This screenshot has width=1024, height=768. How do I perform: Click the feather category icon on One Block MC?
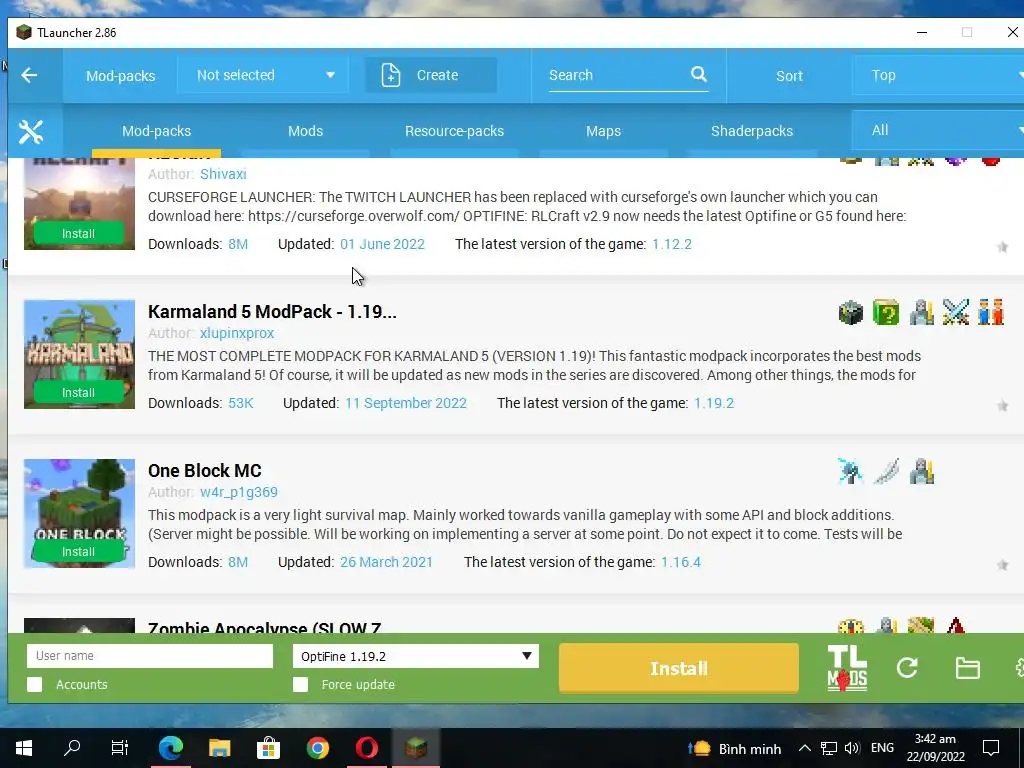(886, 472)
